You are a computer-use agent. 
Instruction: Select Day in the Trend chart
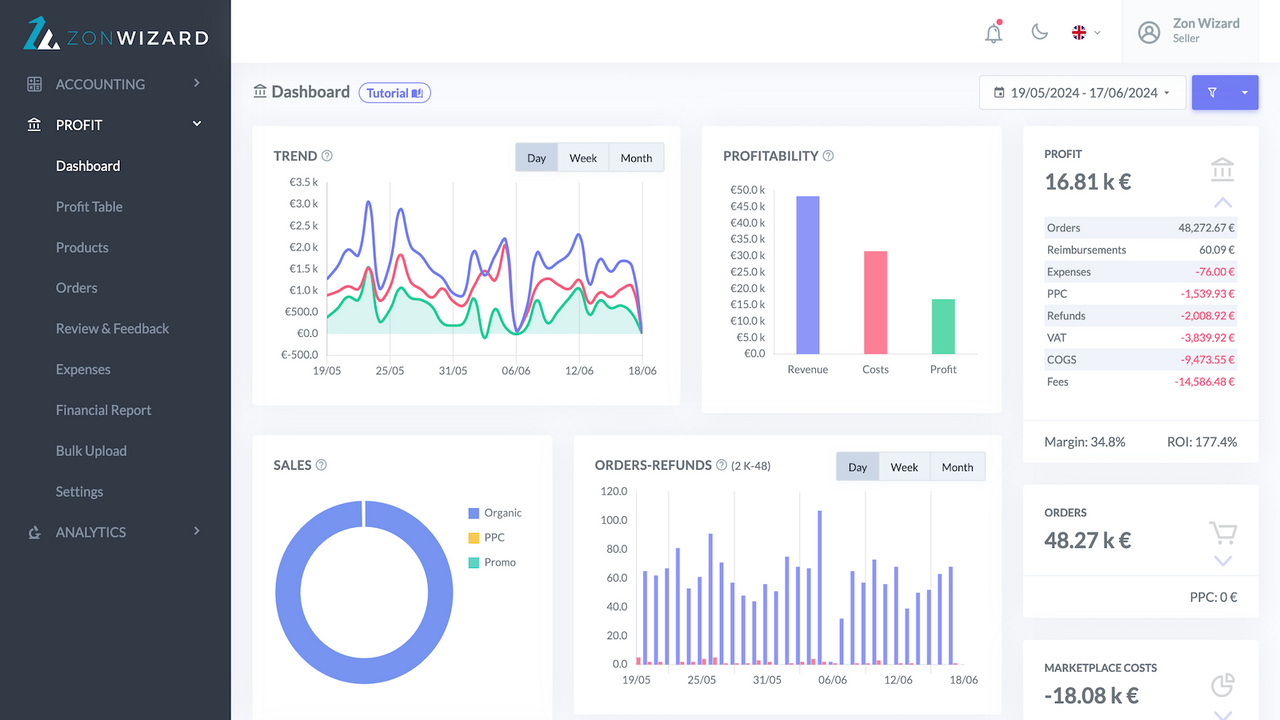pyautogui.click(x=537, y=158)
